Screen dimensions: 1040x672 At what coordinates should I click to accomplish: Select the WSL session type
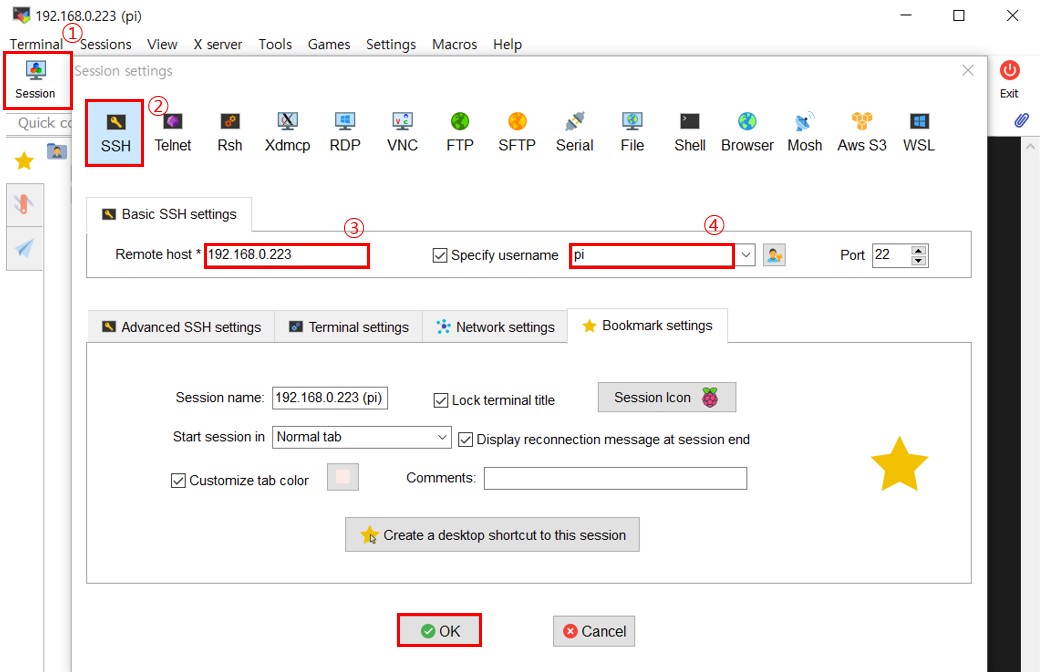pyautogui.click(x=919, y=133)
